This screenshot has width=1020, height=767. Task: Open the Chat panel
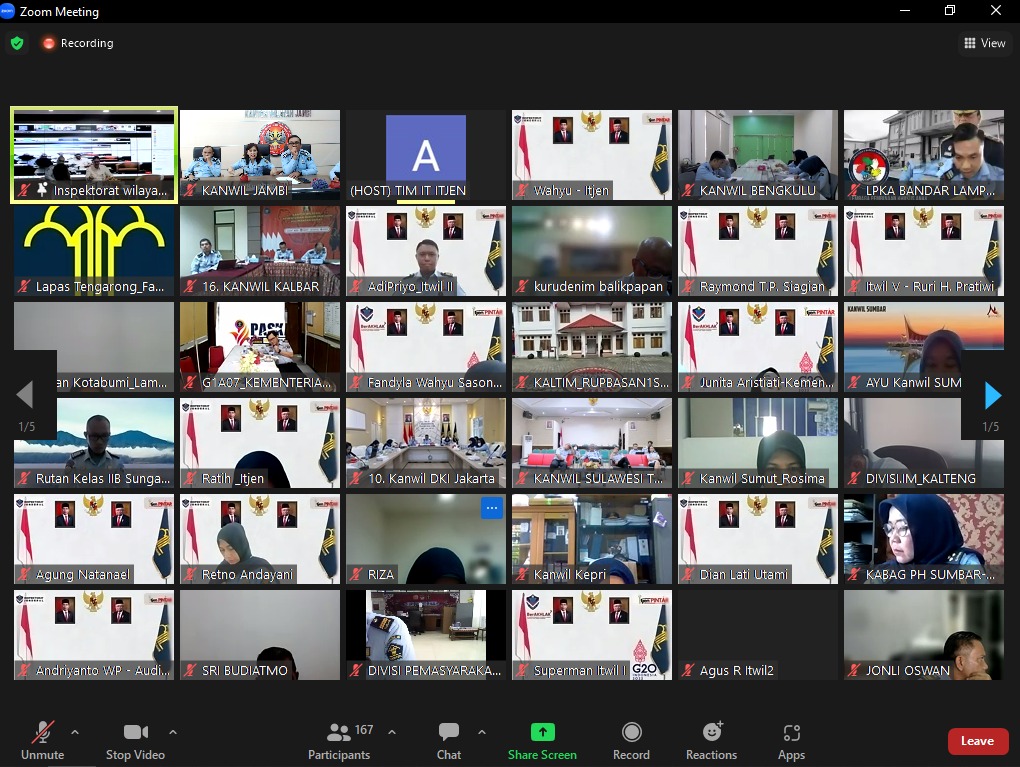449,733
